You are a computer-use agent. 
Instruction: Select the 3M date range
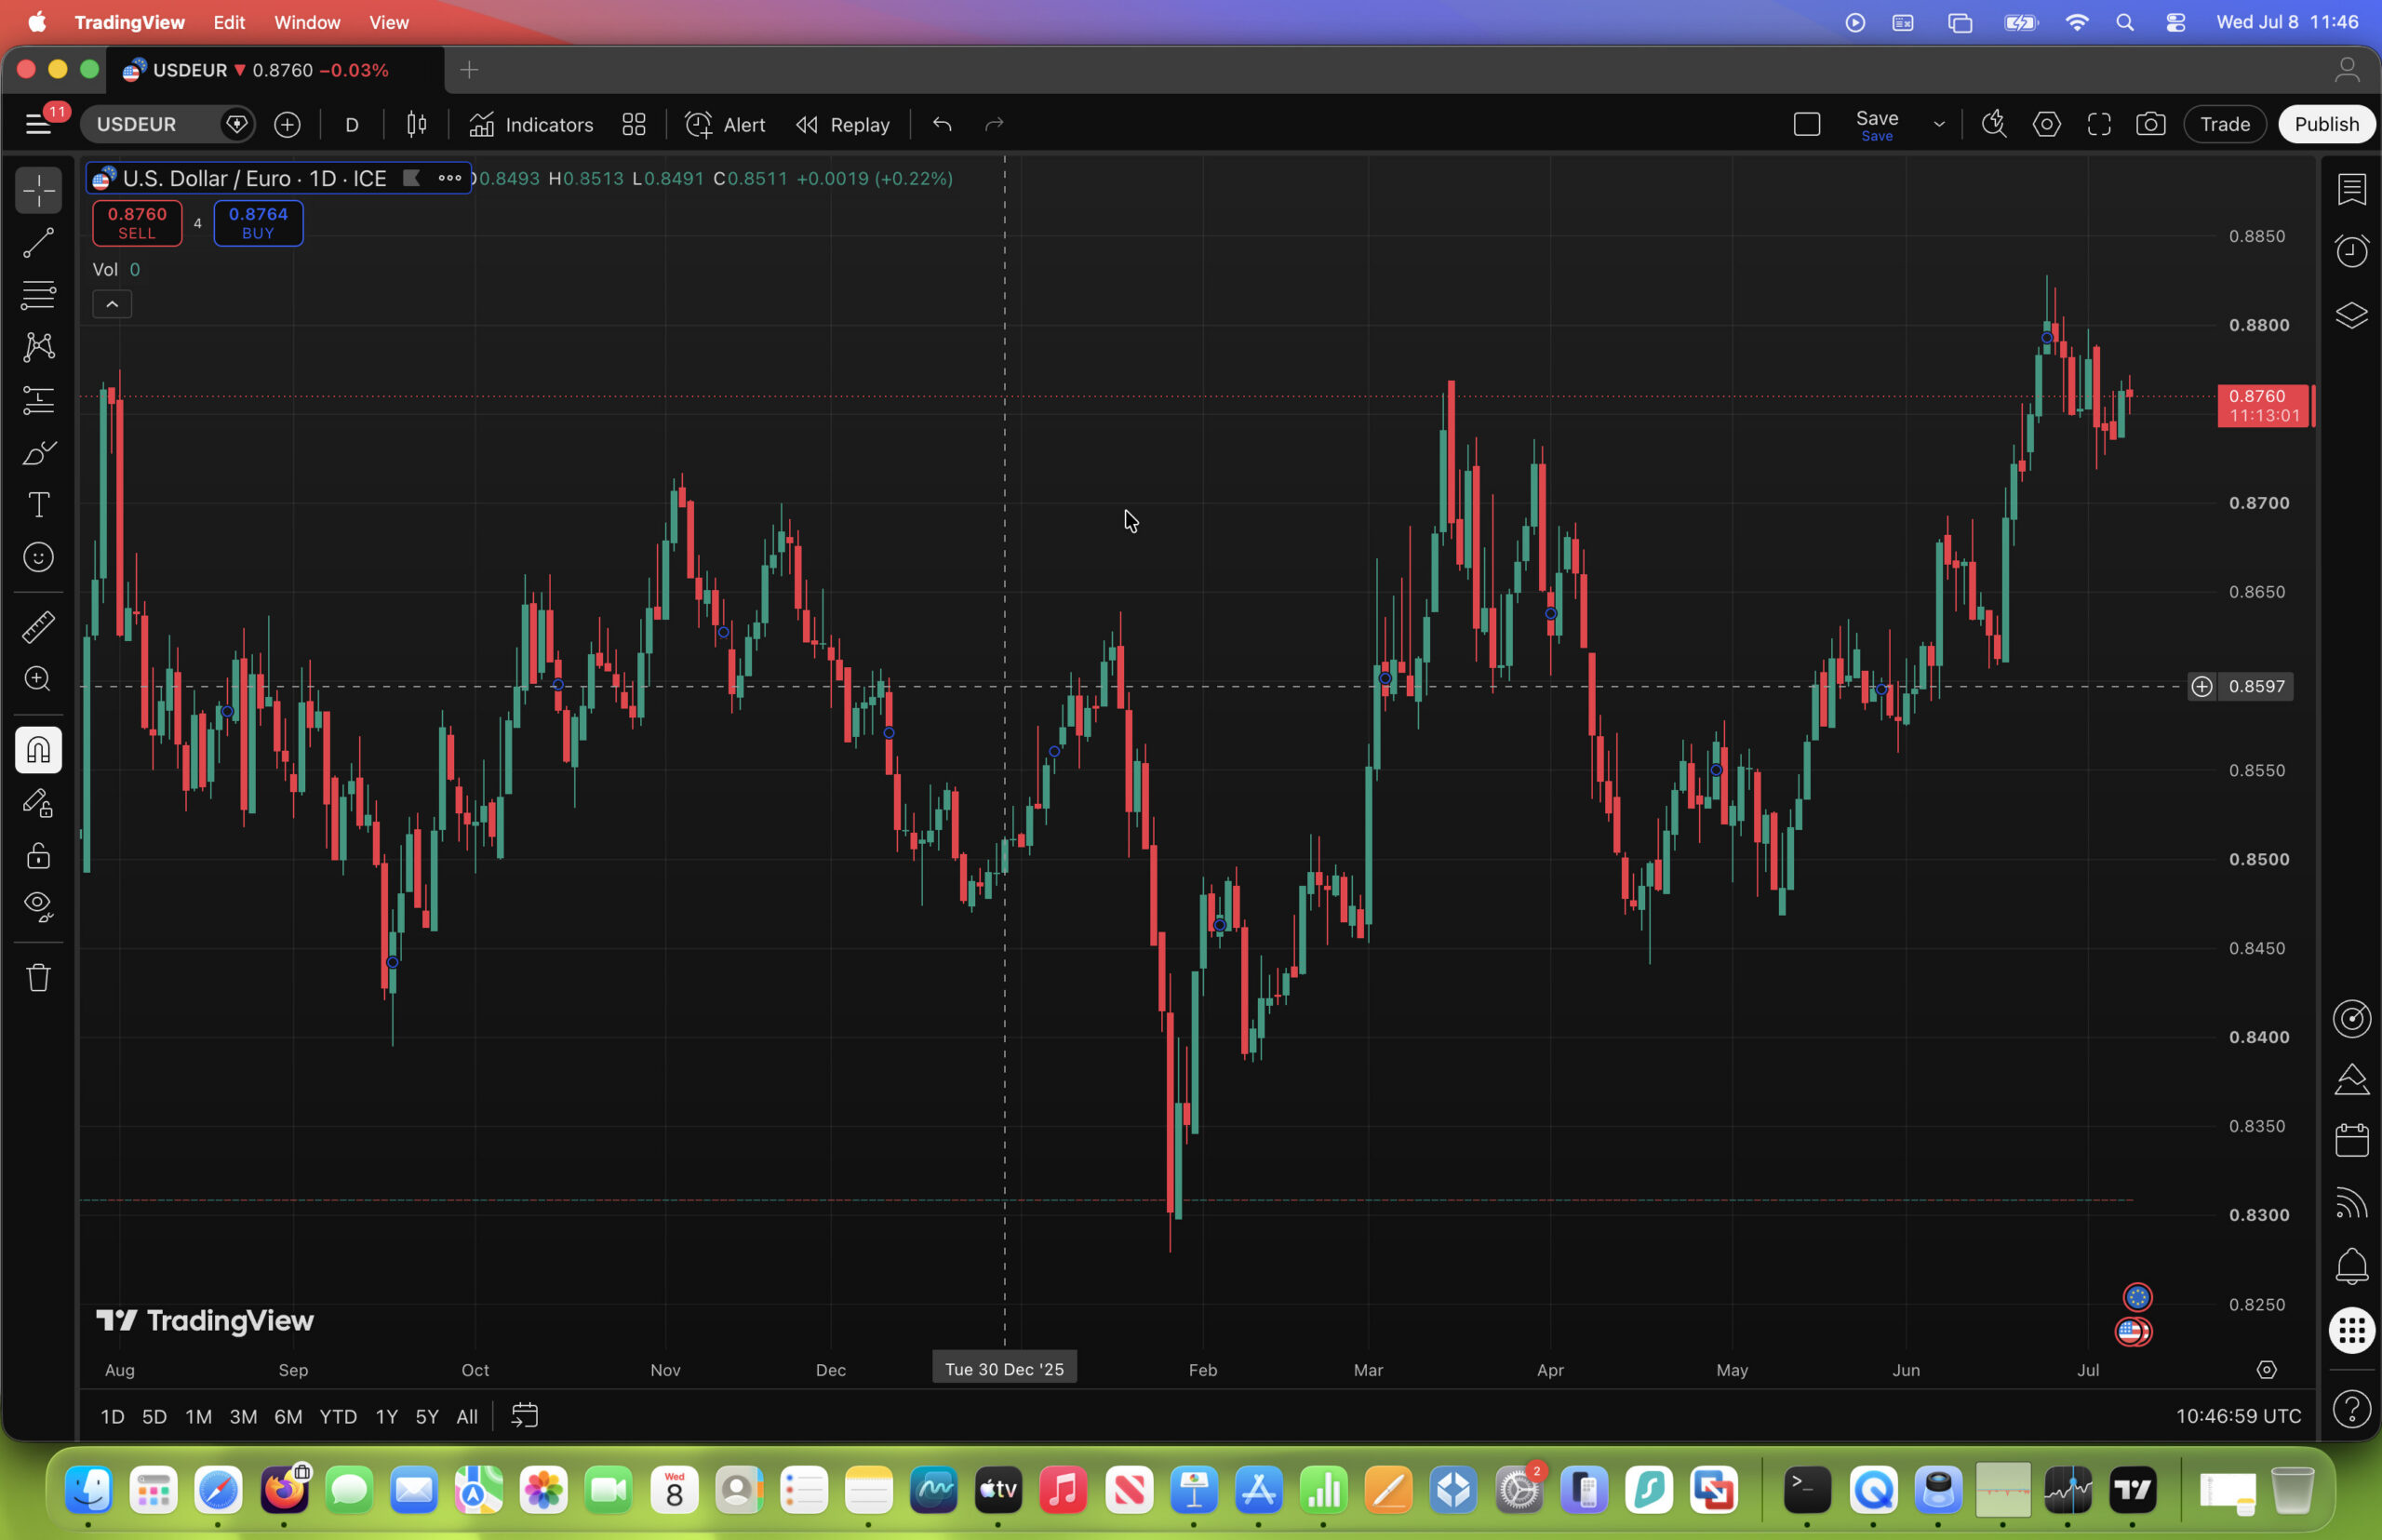pyautogui.click(x=243, y=1416)
